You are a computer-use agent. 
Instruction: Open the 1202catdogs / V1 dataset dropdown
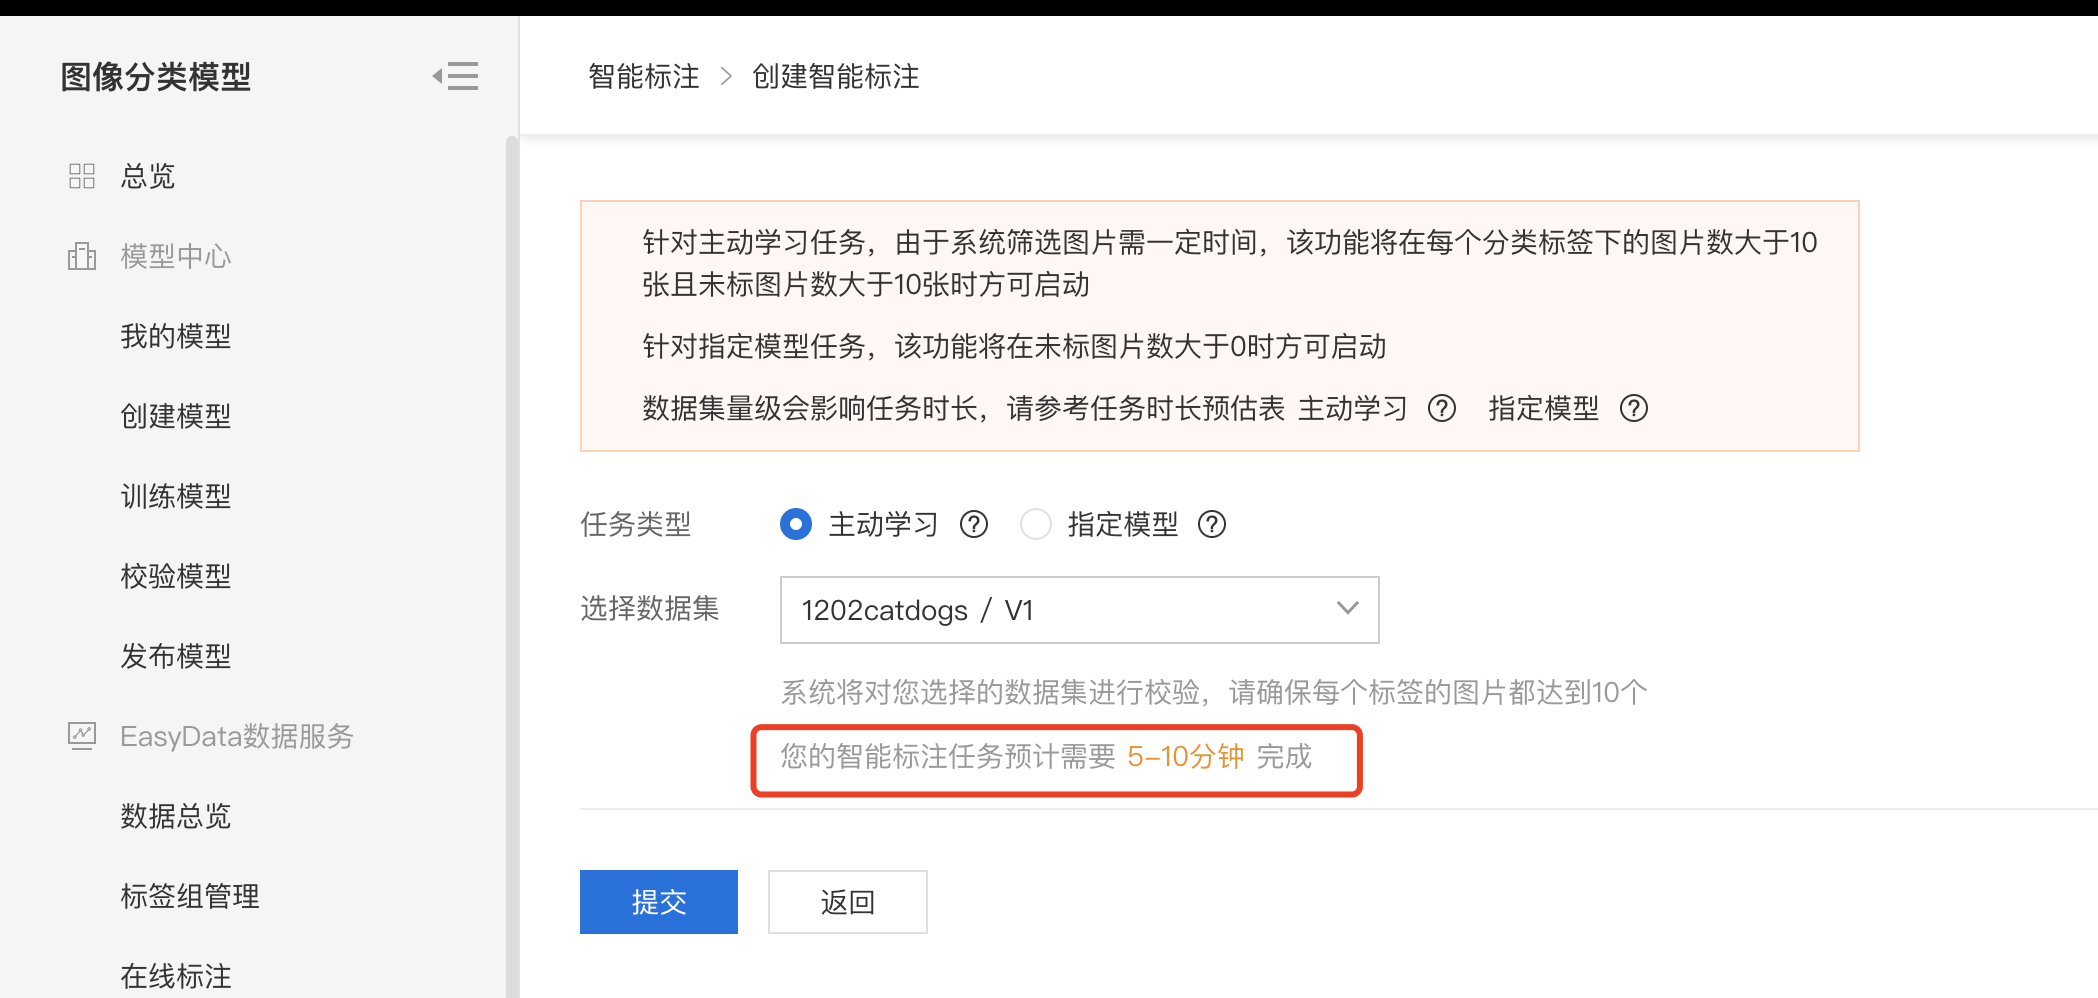tap(1080, 610)
